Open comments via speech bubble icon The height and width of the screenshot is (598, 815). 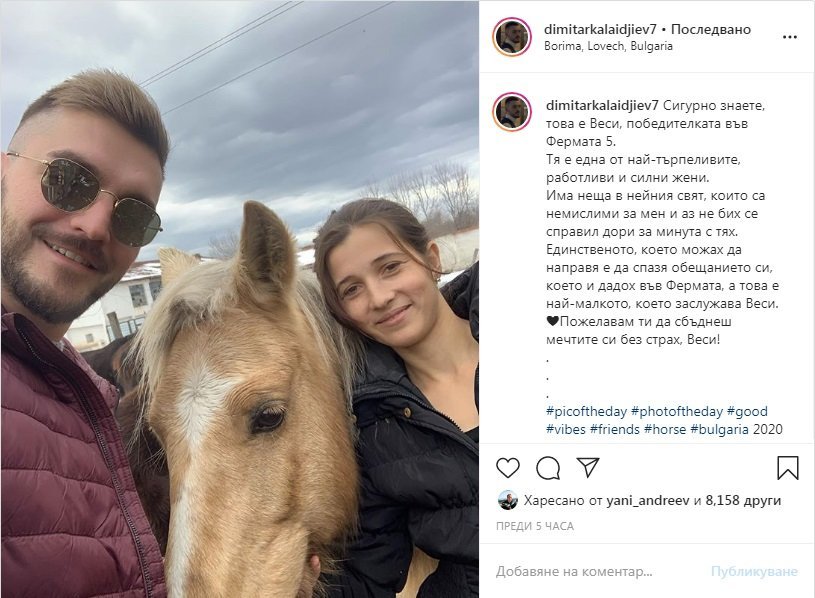coord(548,468)
